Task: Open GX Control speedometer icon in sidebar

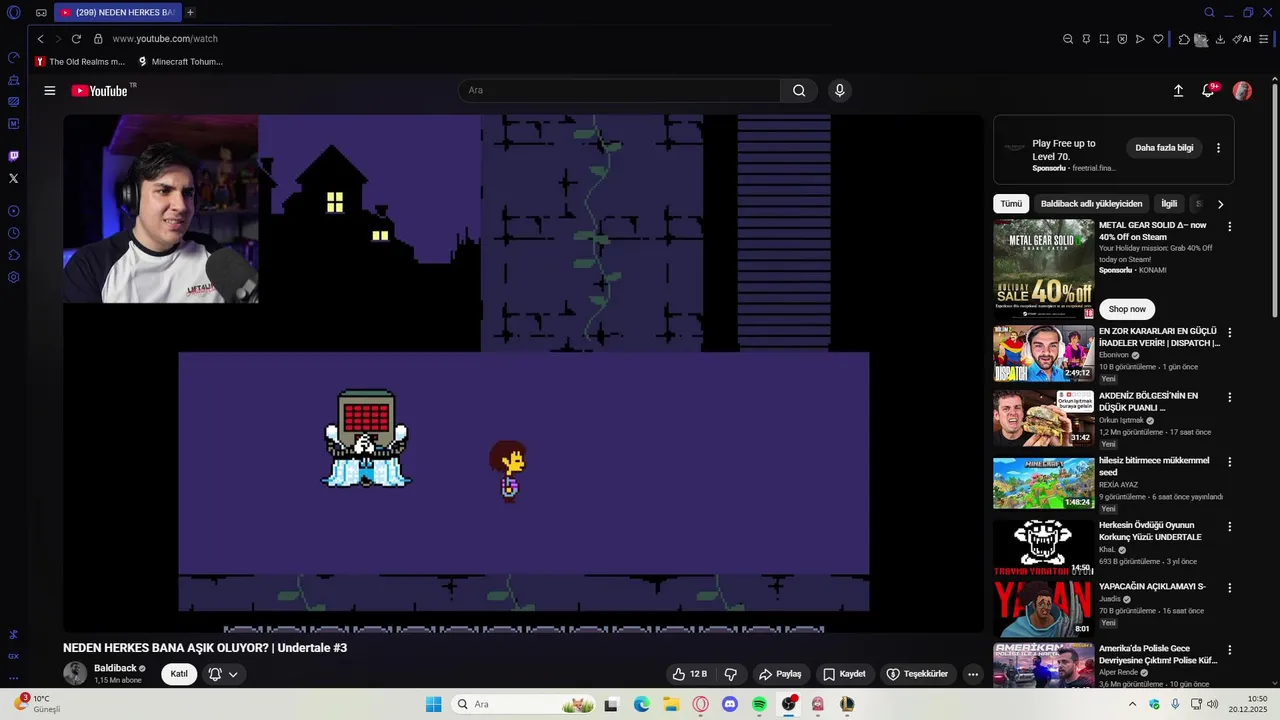Action: point(13,58)
